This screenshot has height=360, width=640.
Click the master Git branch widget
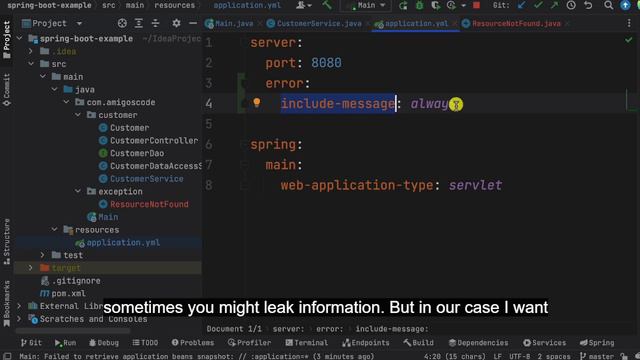596,356
